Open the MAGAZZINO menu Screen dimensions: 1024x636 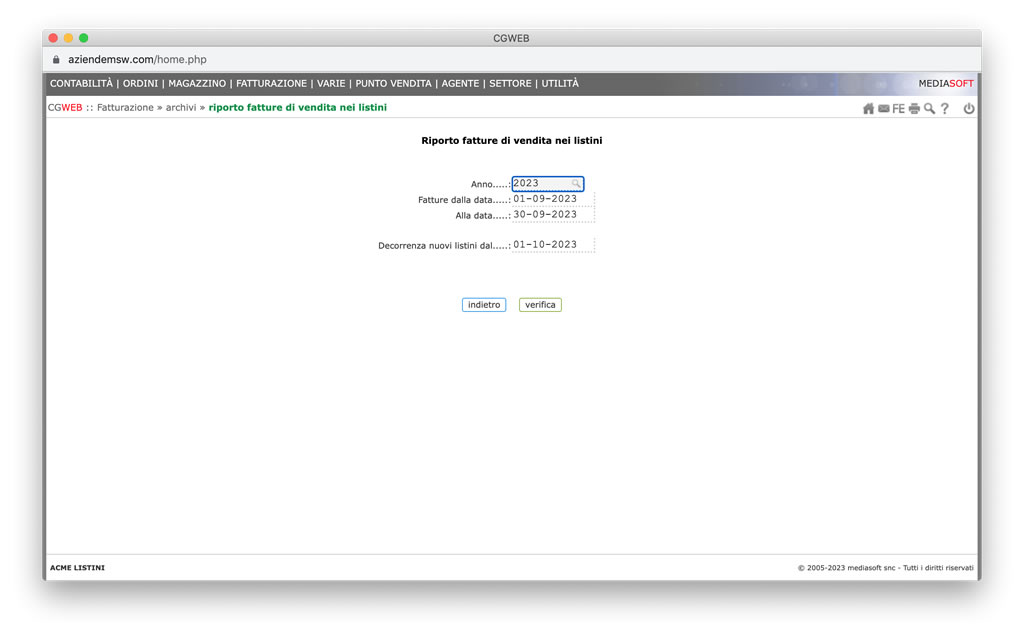coord(197,84)
